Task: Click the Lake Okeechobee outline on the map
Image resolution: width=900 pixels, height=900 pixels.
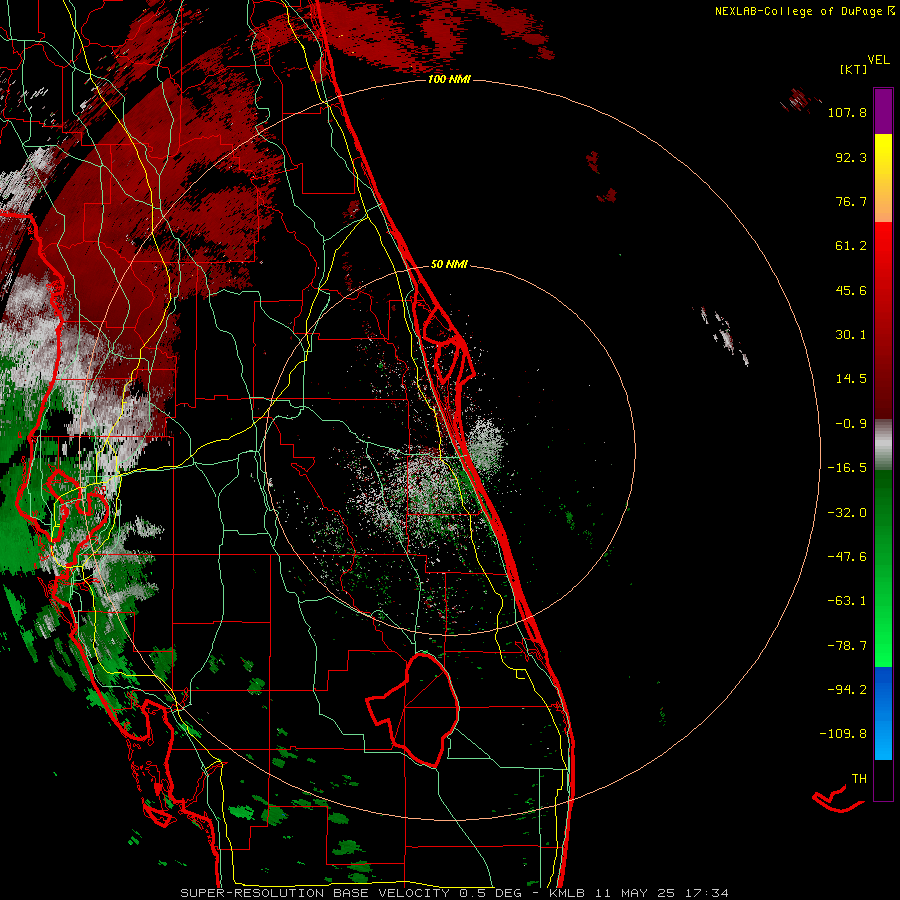Action: coord(413,709)
